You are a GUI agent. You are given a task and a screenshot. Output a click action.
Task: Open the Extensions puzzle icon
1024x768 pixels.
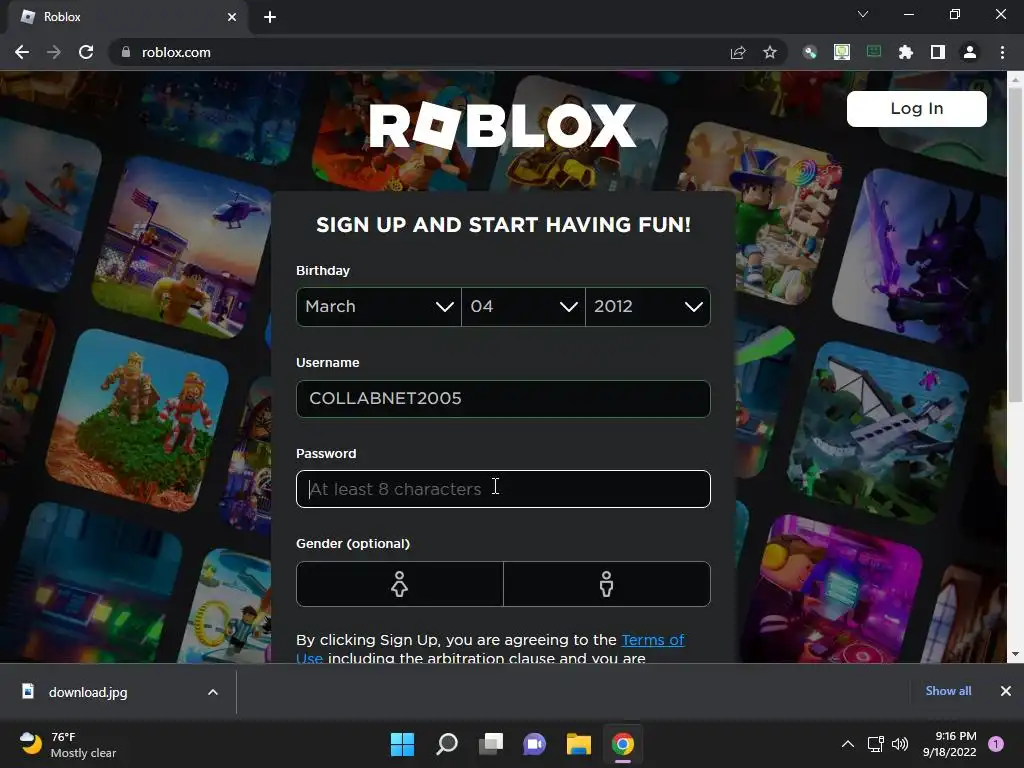905,52
